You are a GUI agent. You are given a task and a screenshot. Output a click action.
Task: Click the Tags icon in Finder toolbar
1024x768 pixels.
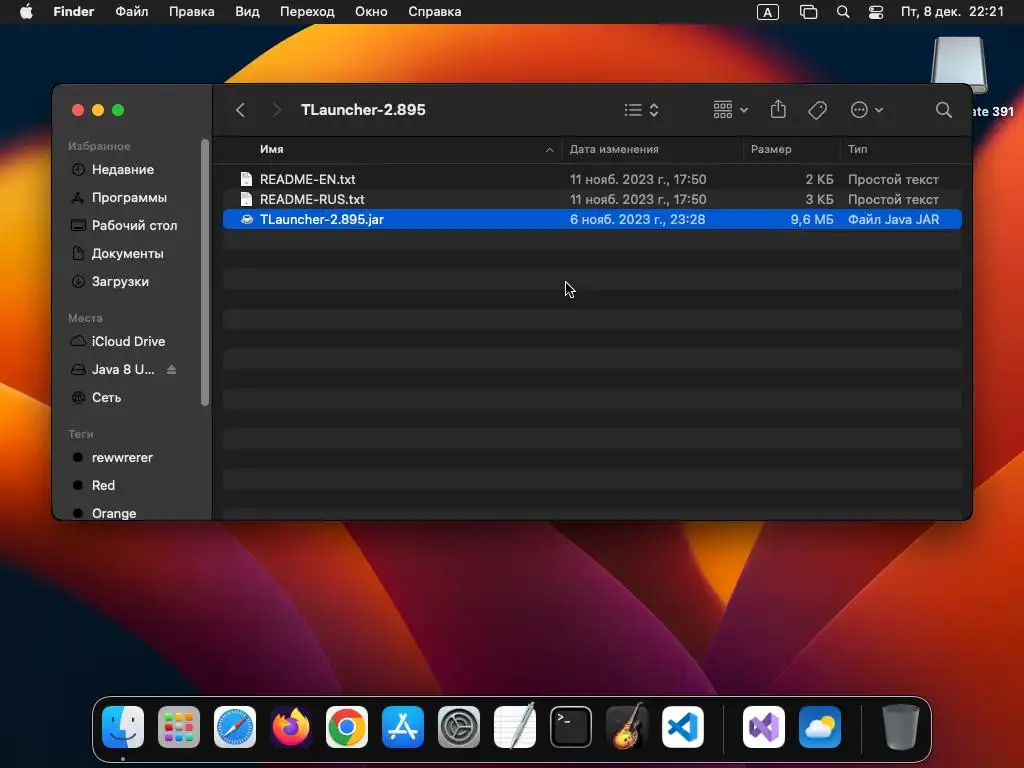[x=817, y=110]
